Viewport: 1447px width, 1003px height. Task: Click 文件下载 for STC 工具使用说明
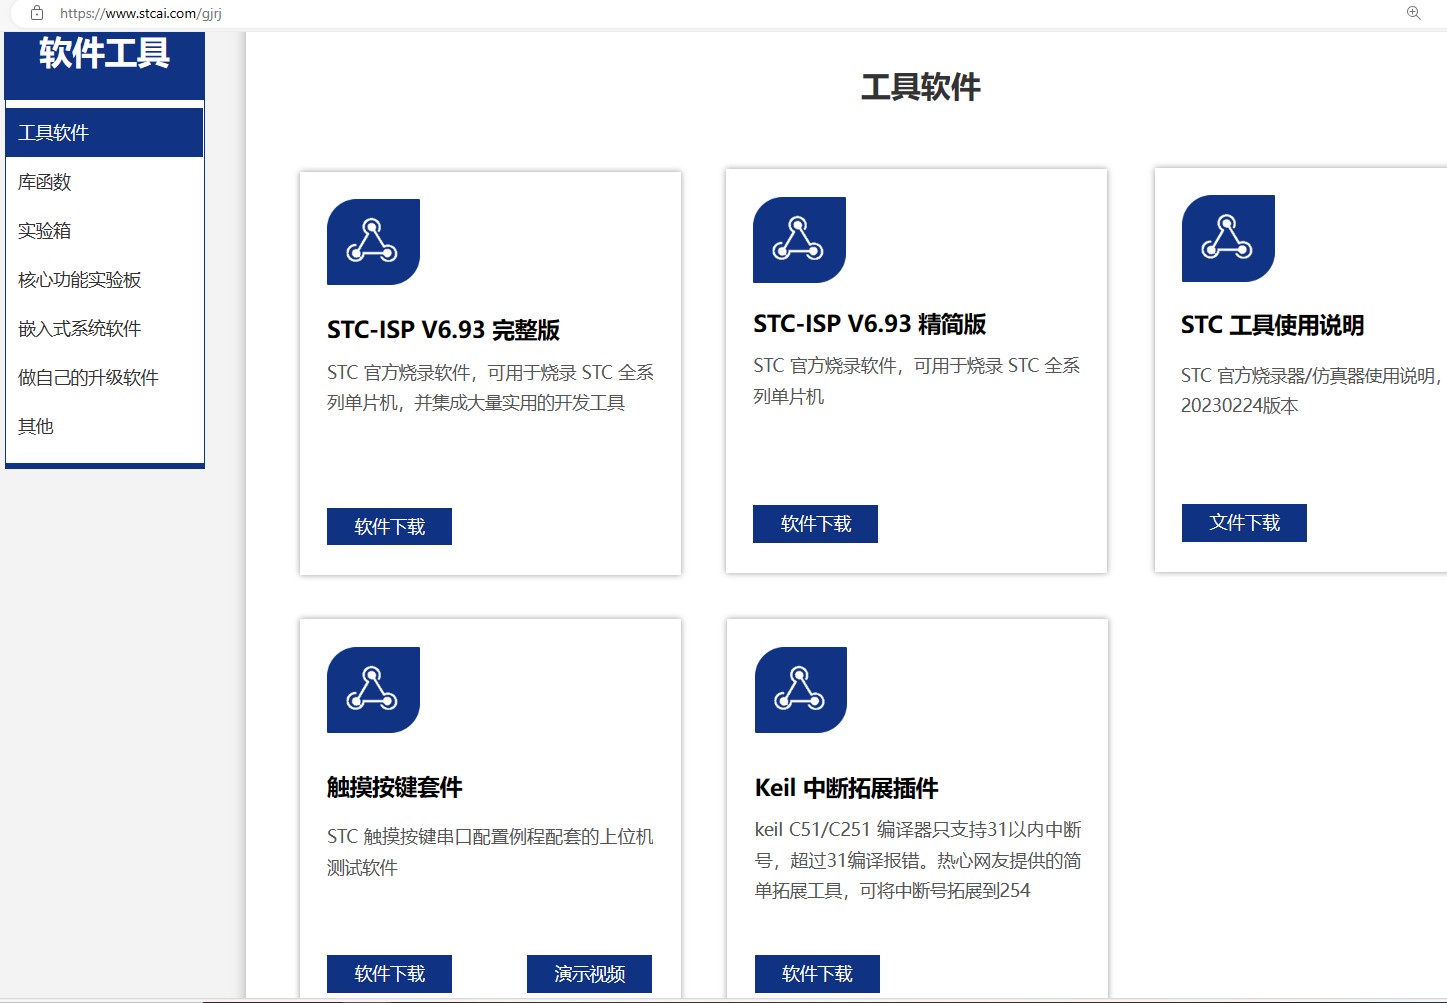(x=1244, y=523)
